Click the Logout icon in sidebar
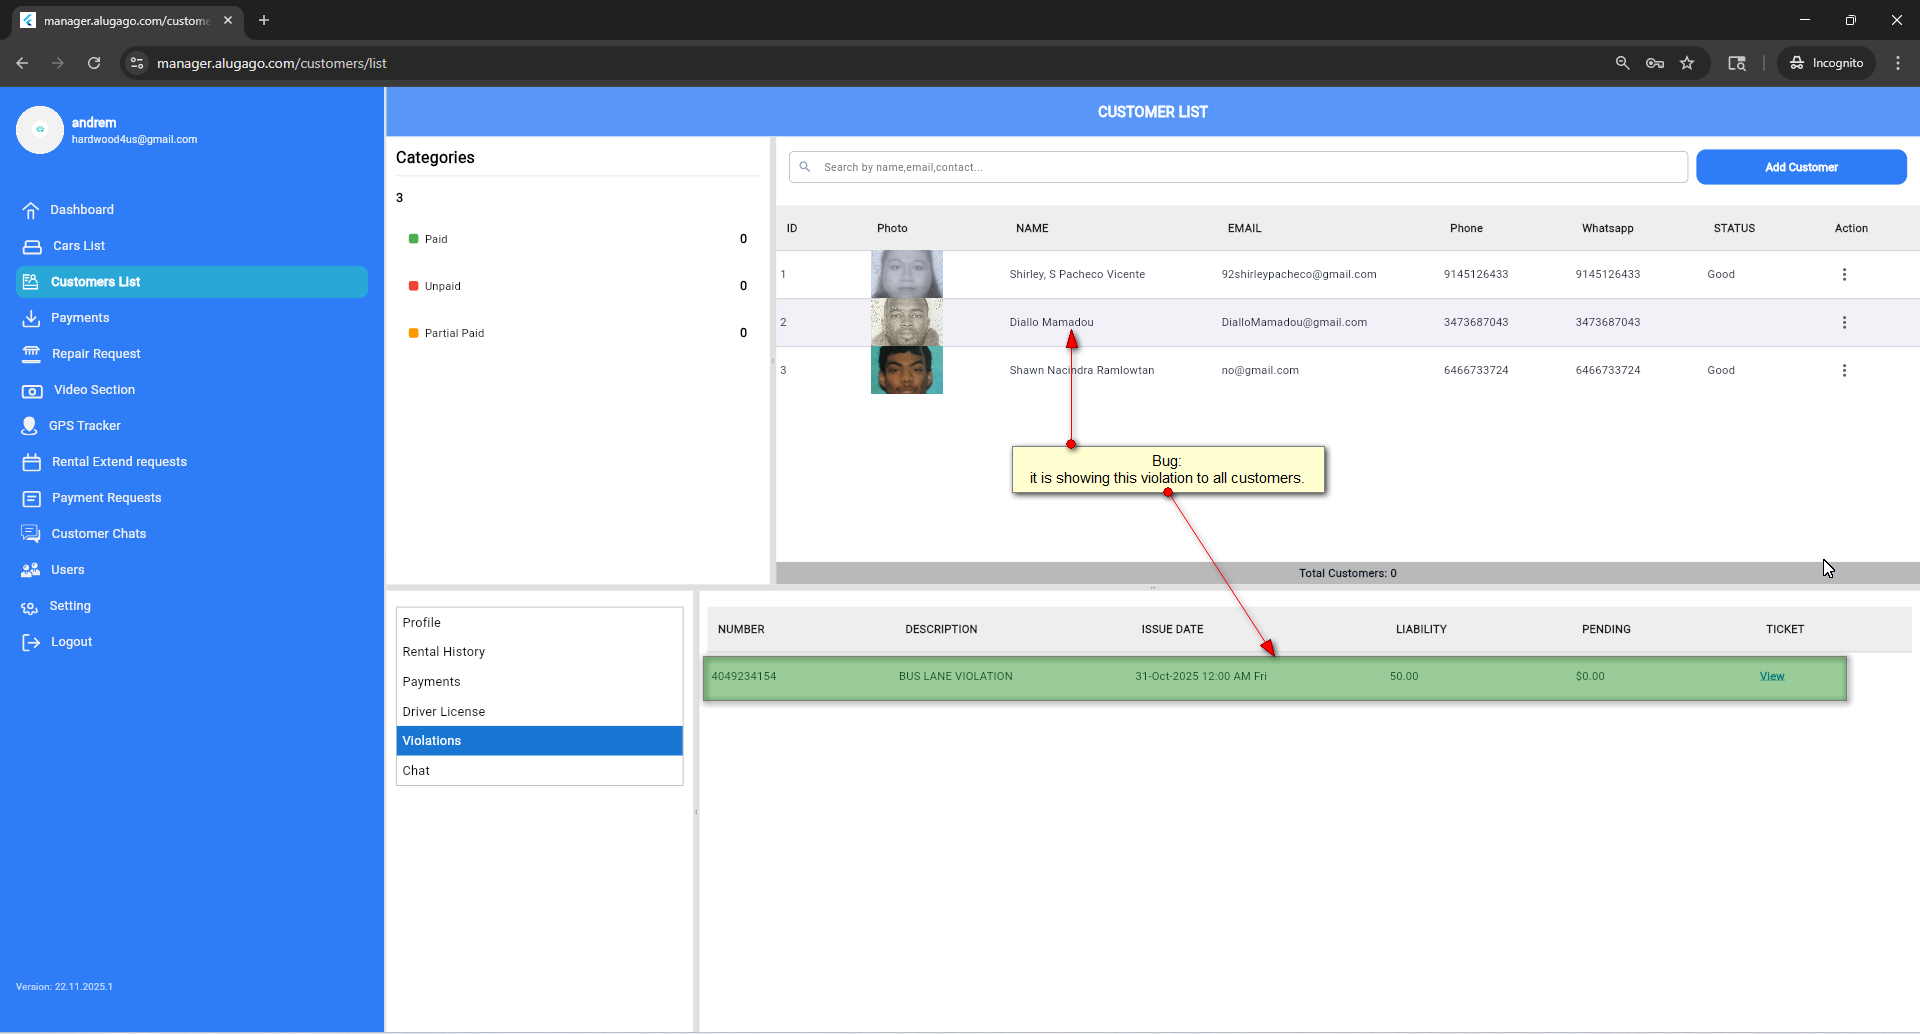1920x1034 pixels. click(31, 642)
